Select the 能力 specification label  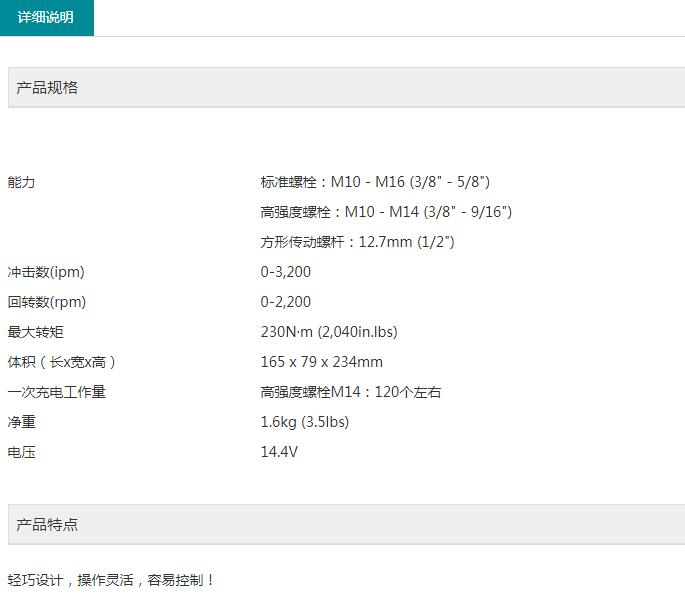point(21,182)
